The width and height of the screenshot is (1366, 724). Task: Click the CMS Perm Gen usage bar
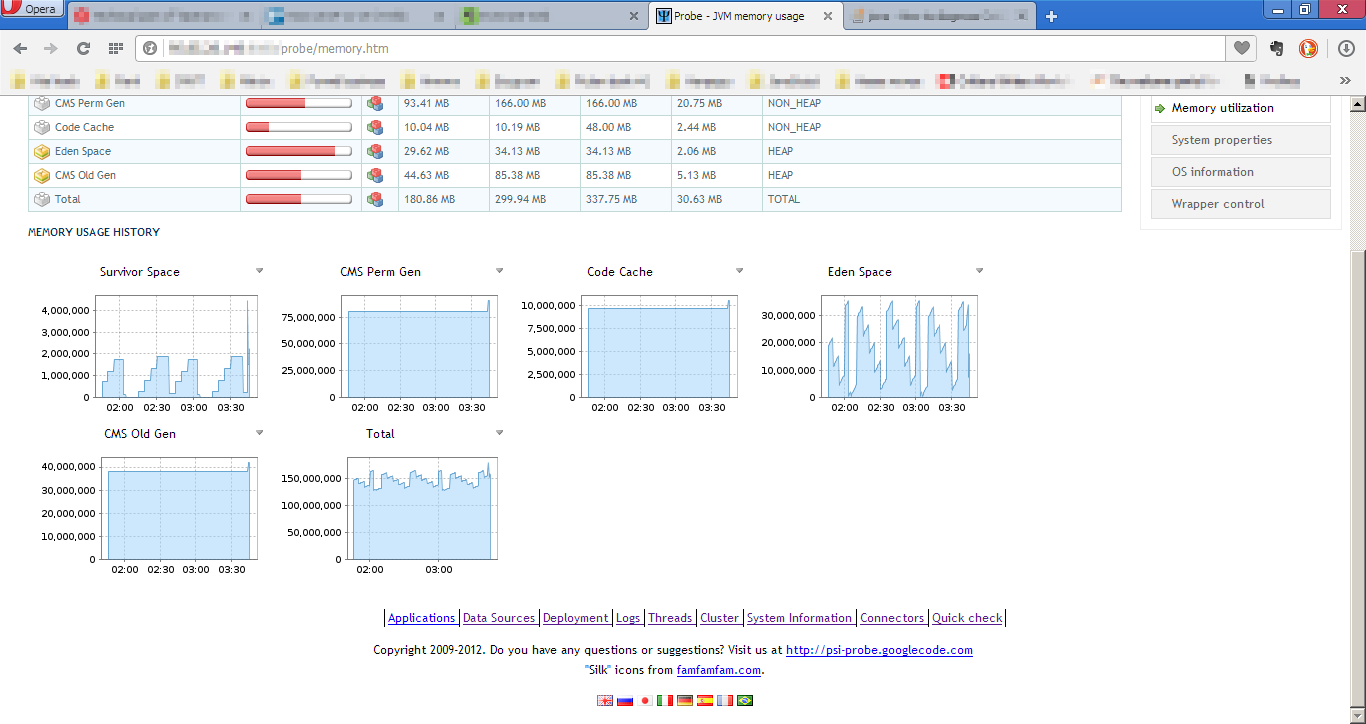(299, 103)
